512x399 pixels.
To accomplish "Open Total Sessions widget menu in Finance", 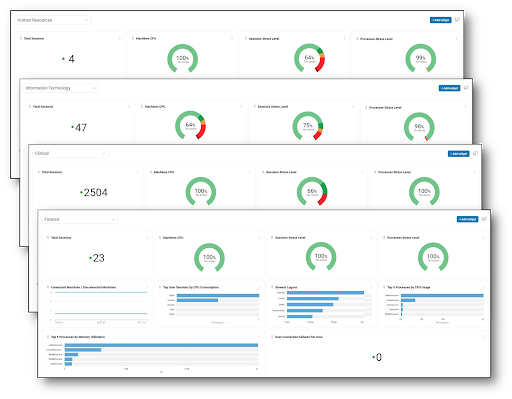I will (x=147, y=238).
